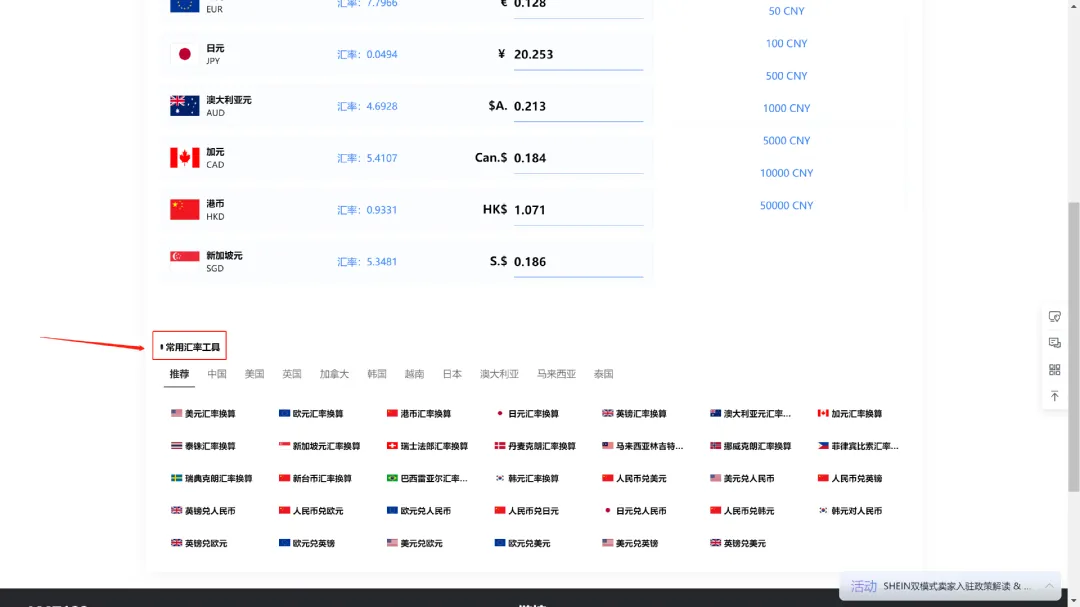Choose the 50000 CNY quick amount
Image resolution: width=1080 pixels, height=607 pixels.
[786, 205]
